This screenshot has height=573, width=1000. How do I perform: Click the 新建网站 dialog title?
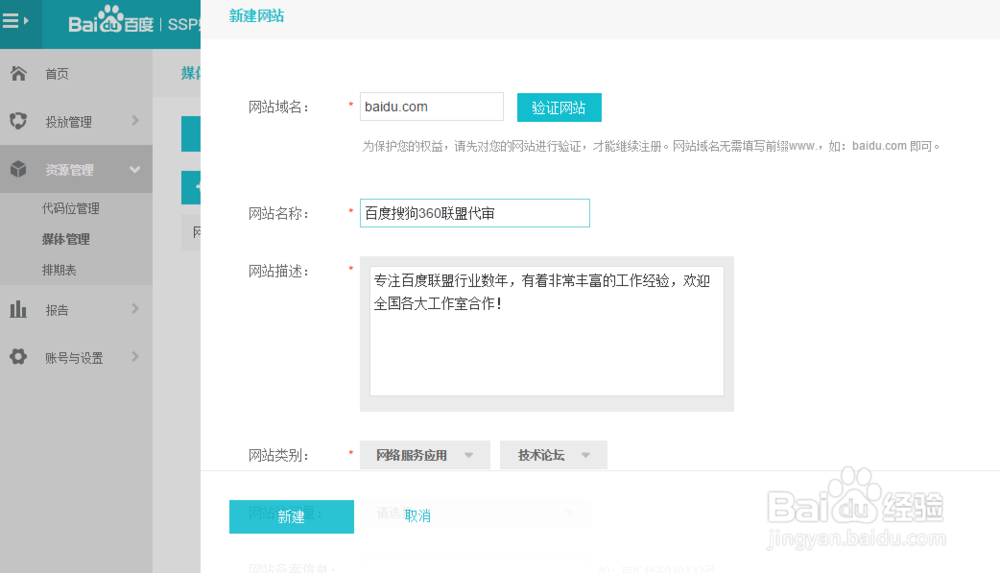(256, 16)
